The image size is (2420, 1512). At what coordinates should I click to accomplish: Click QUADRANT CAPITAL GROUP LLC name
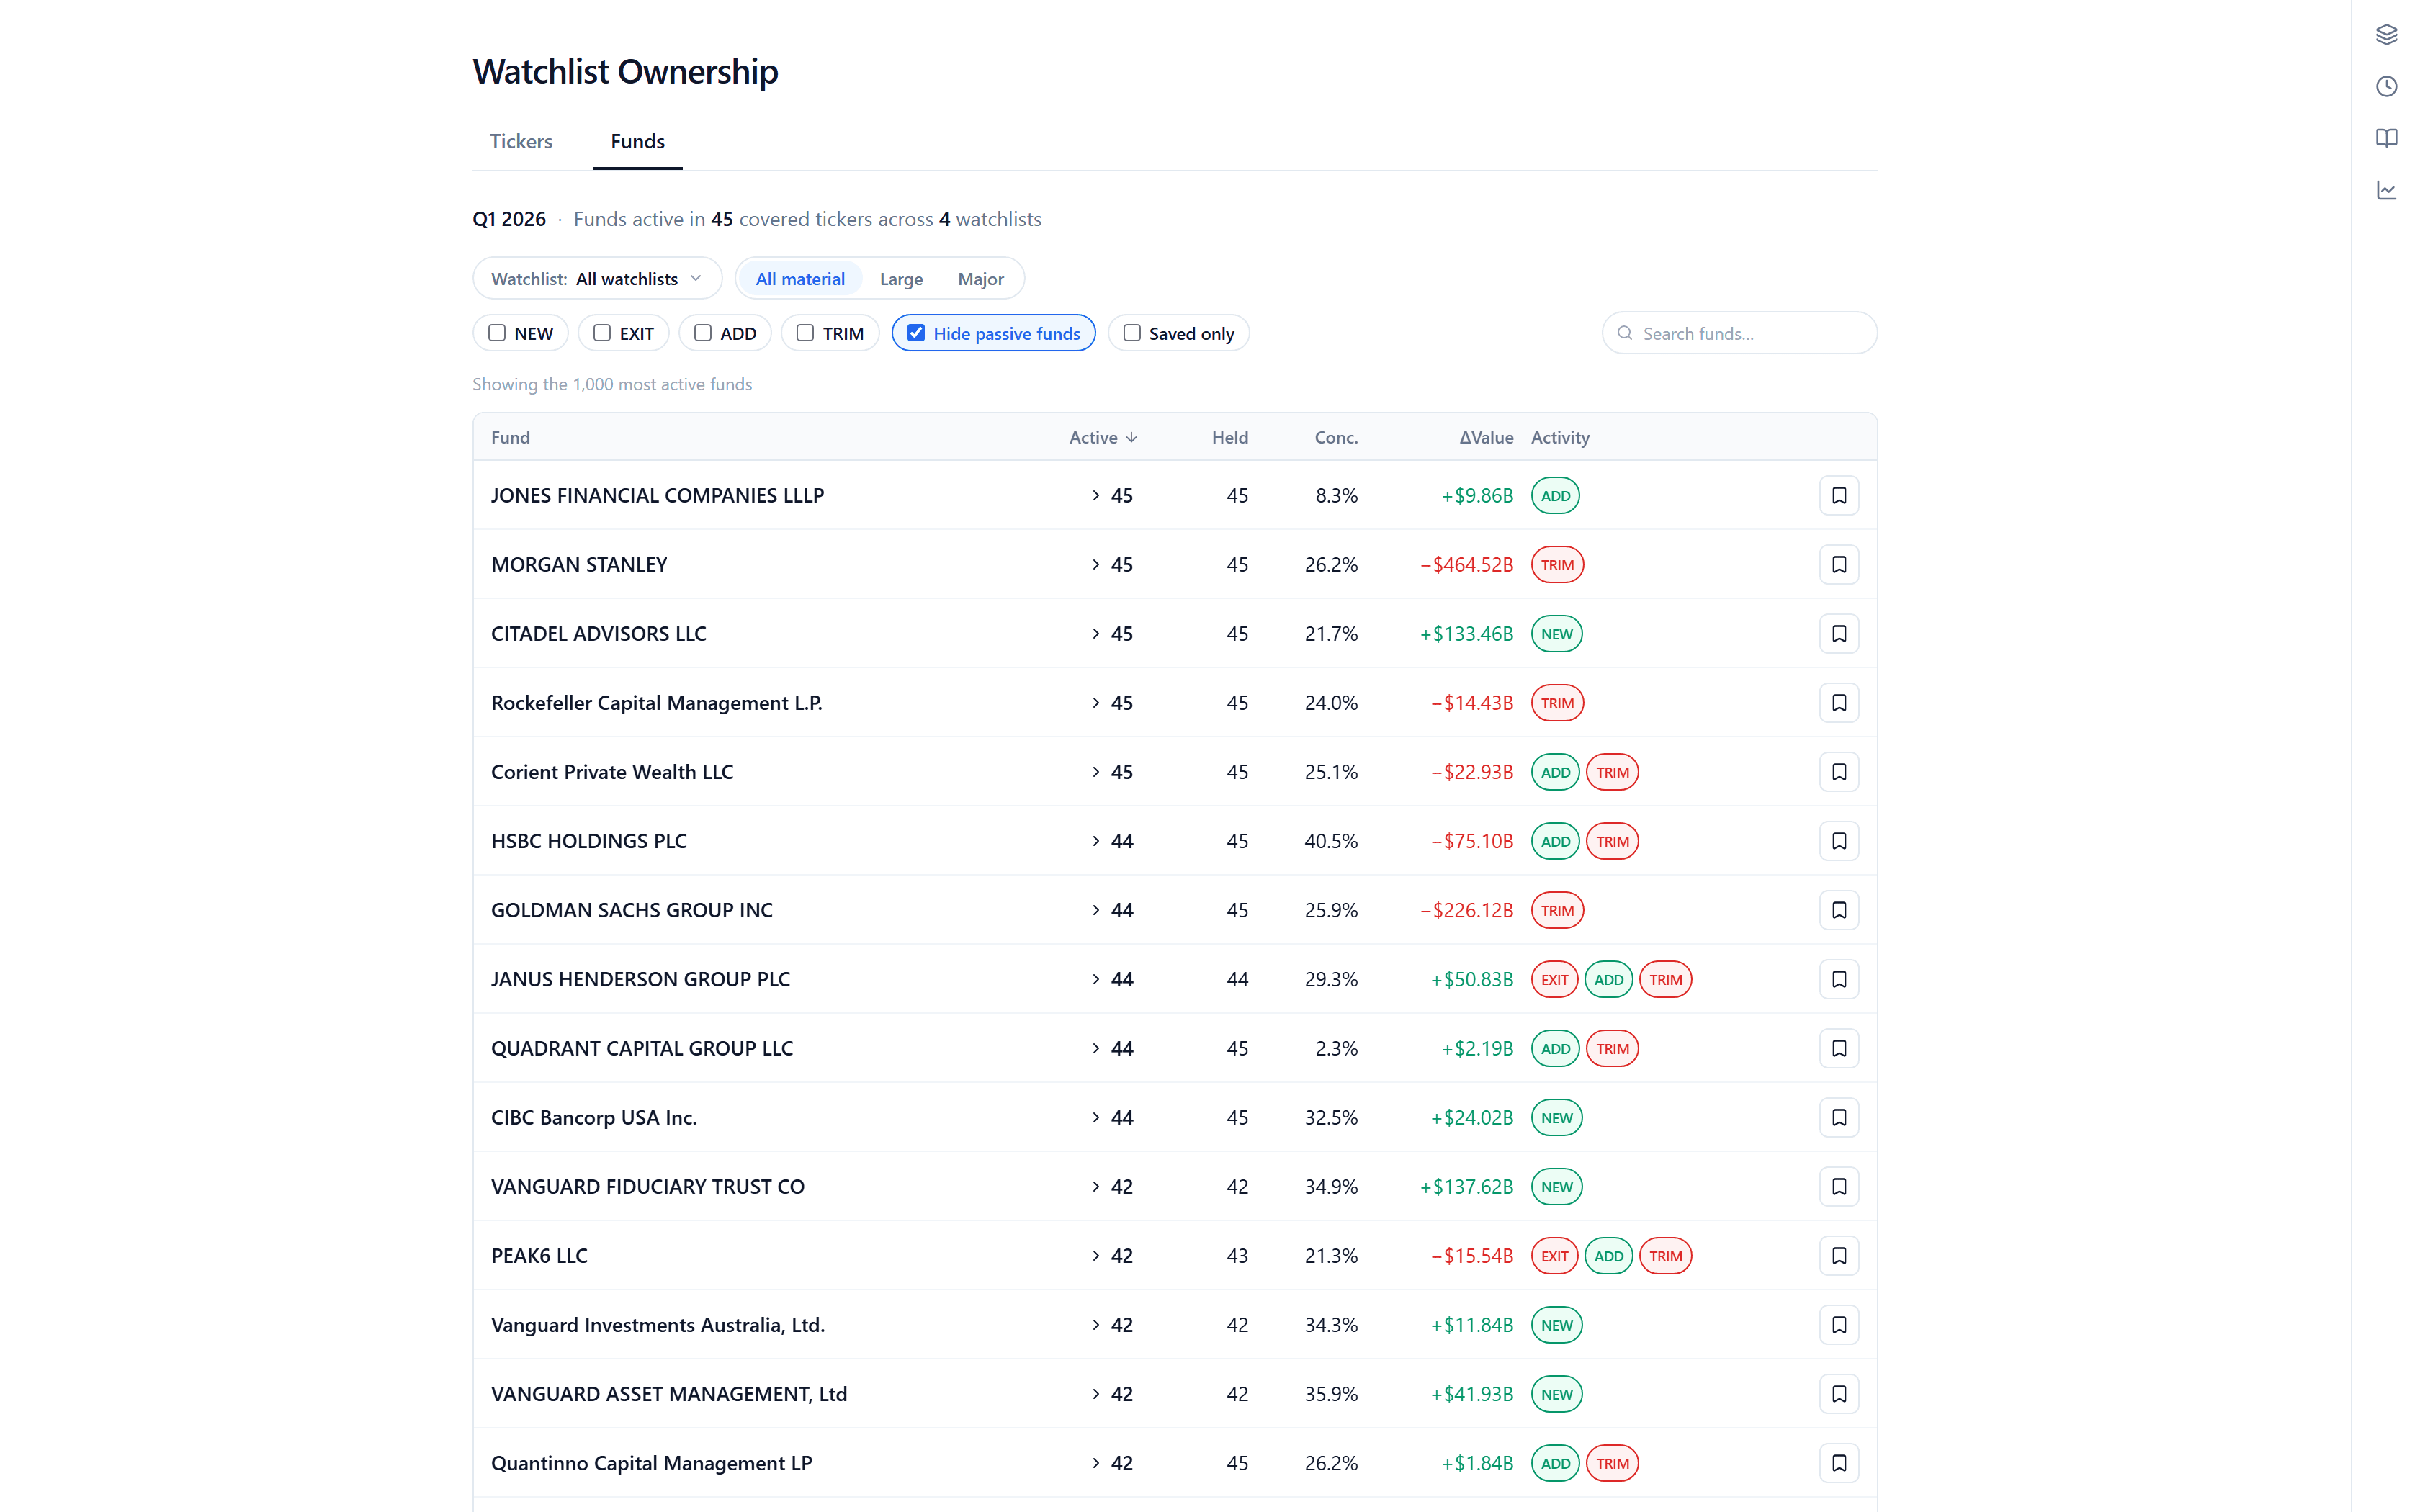[642, 1048]
